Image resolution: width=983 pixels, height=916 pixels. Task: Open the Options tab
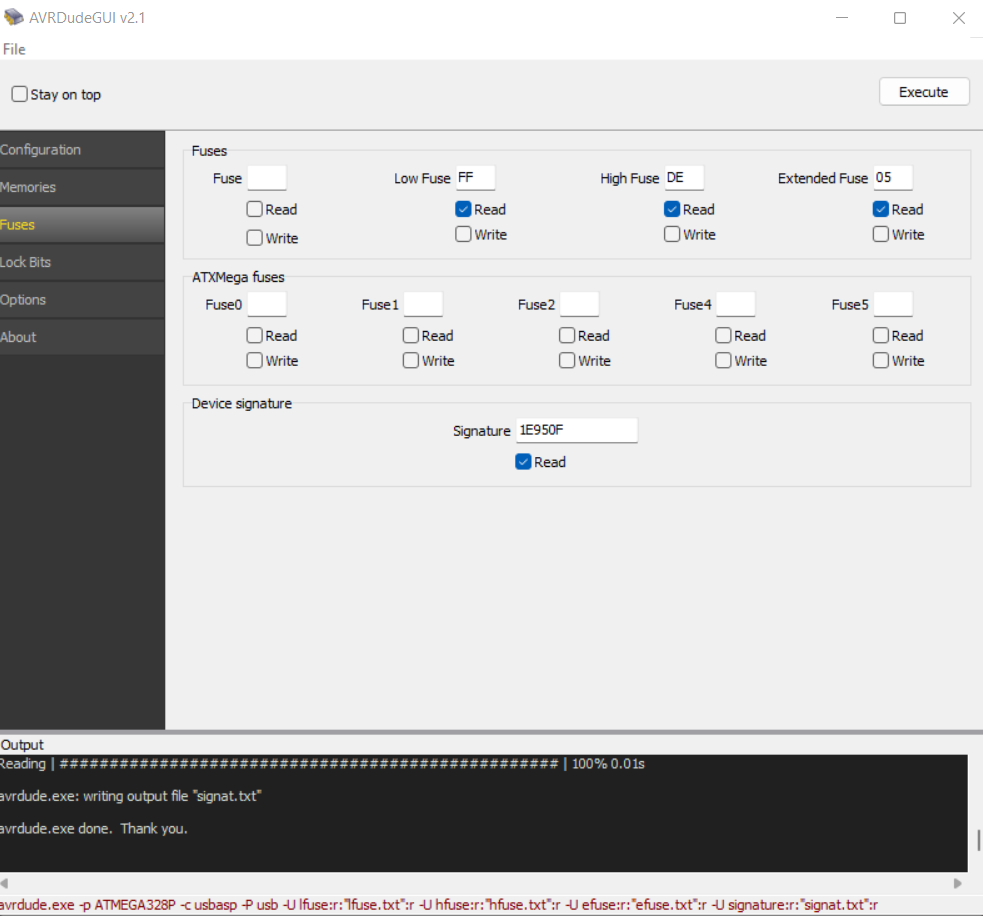tap(82, 300)
